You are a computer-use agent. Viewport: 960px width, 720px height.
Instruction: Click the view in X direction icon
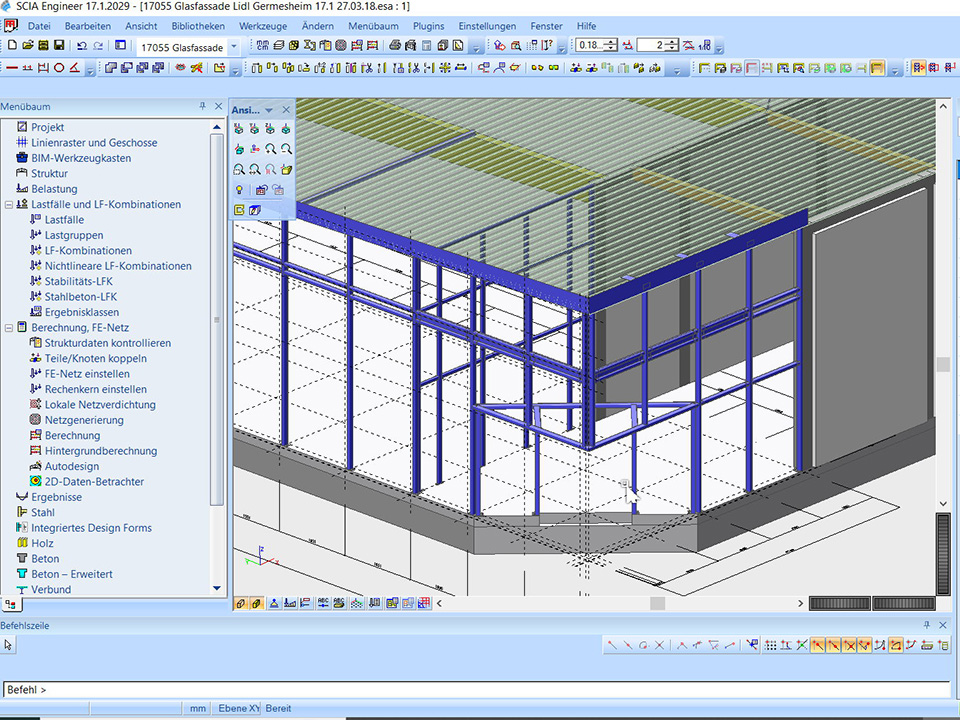tap(240, 129)
